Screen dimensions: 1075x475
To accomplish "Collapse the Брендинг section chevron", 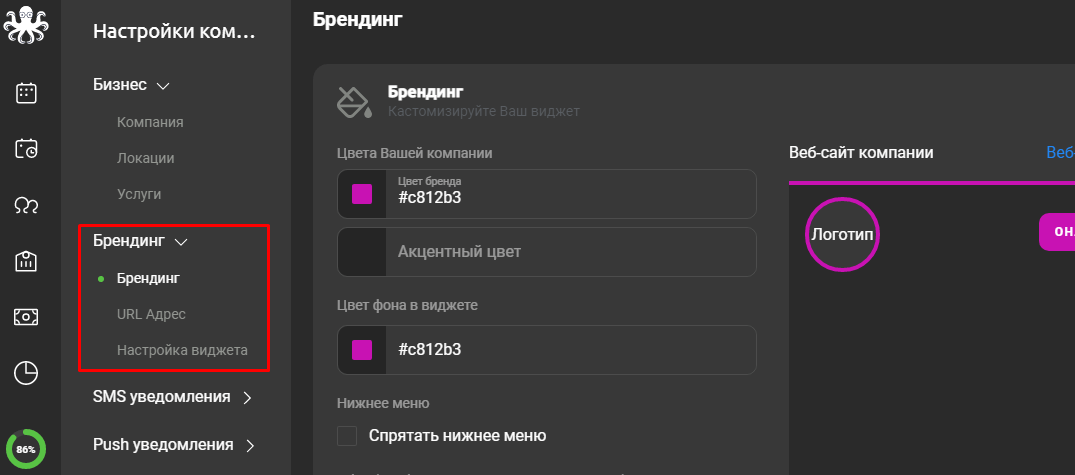I will tap(181, 241).
